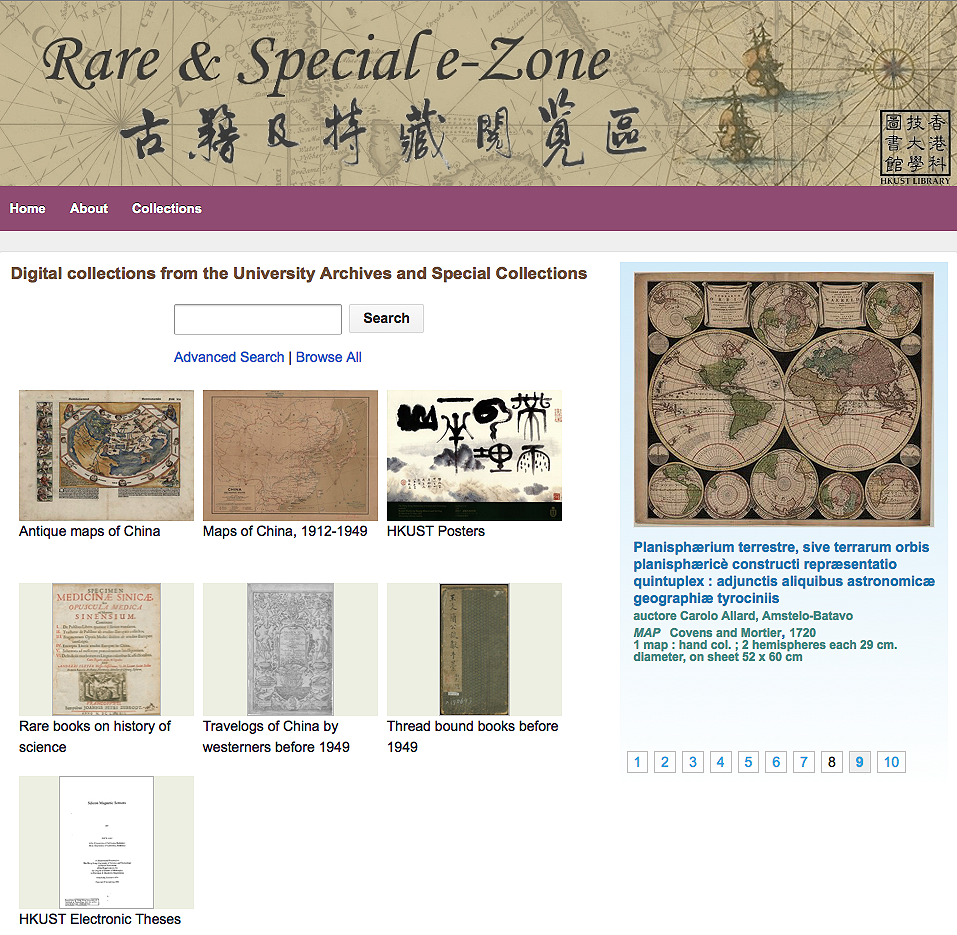Click the HKUST Library seal logo
Image resolution: width=957 pixels, height=935 pixels.
915,147
